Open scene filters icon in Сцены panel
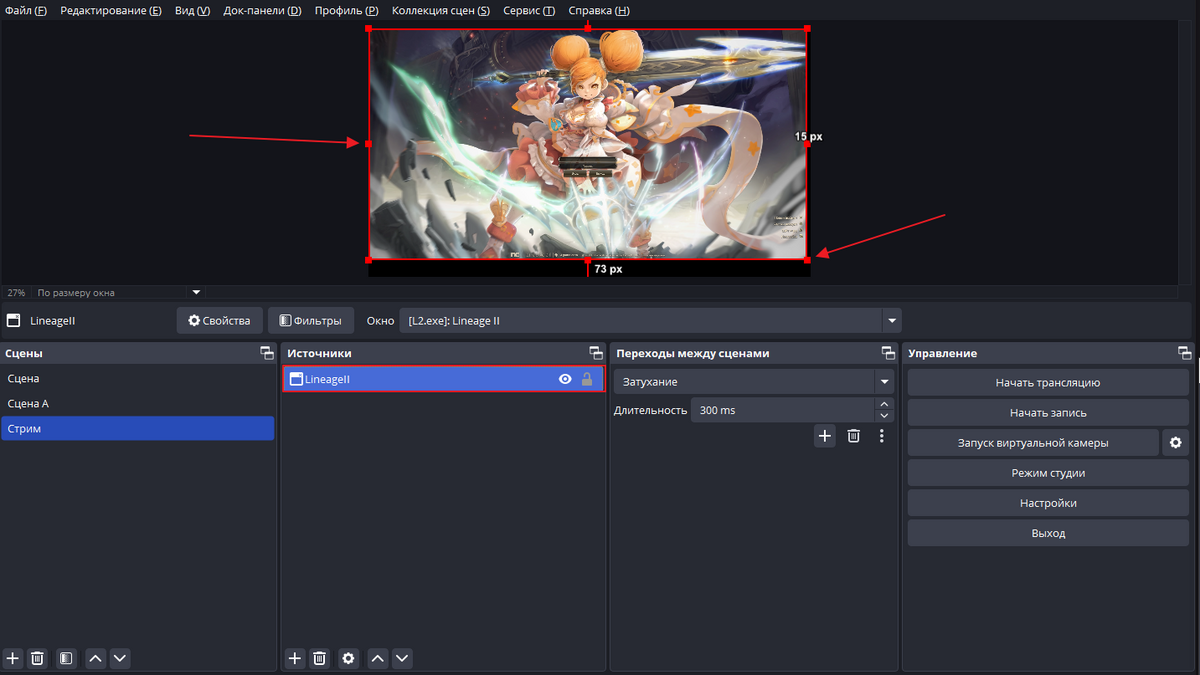This screenshot has height=675, width=1200. [66, 658]
